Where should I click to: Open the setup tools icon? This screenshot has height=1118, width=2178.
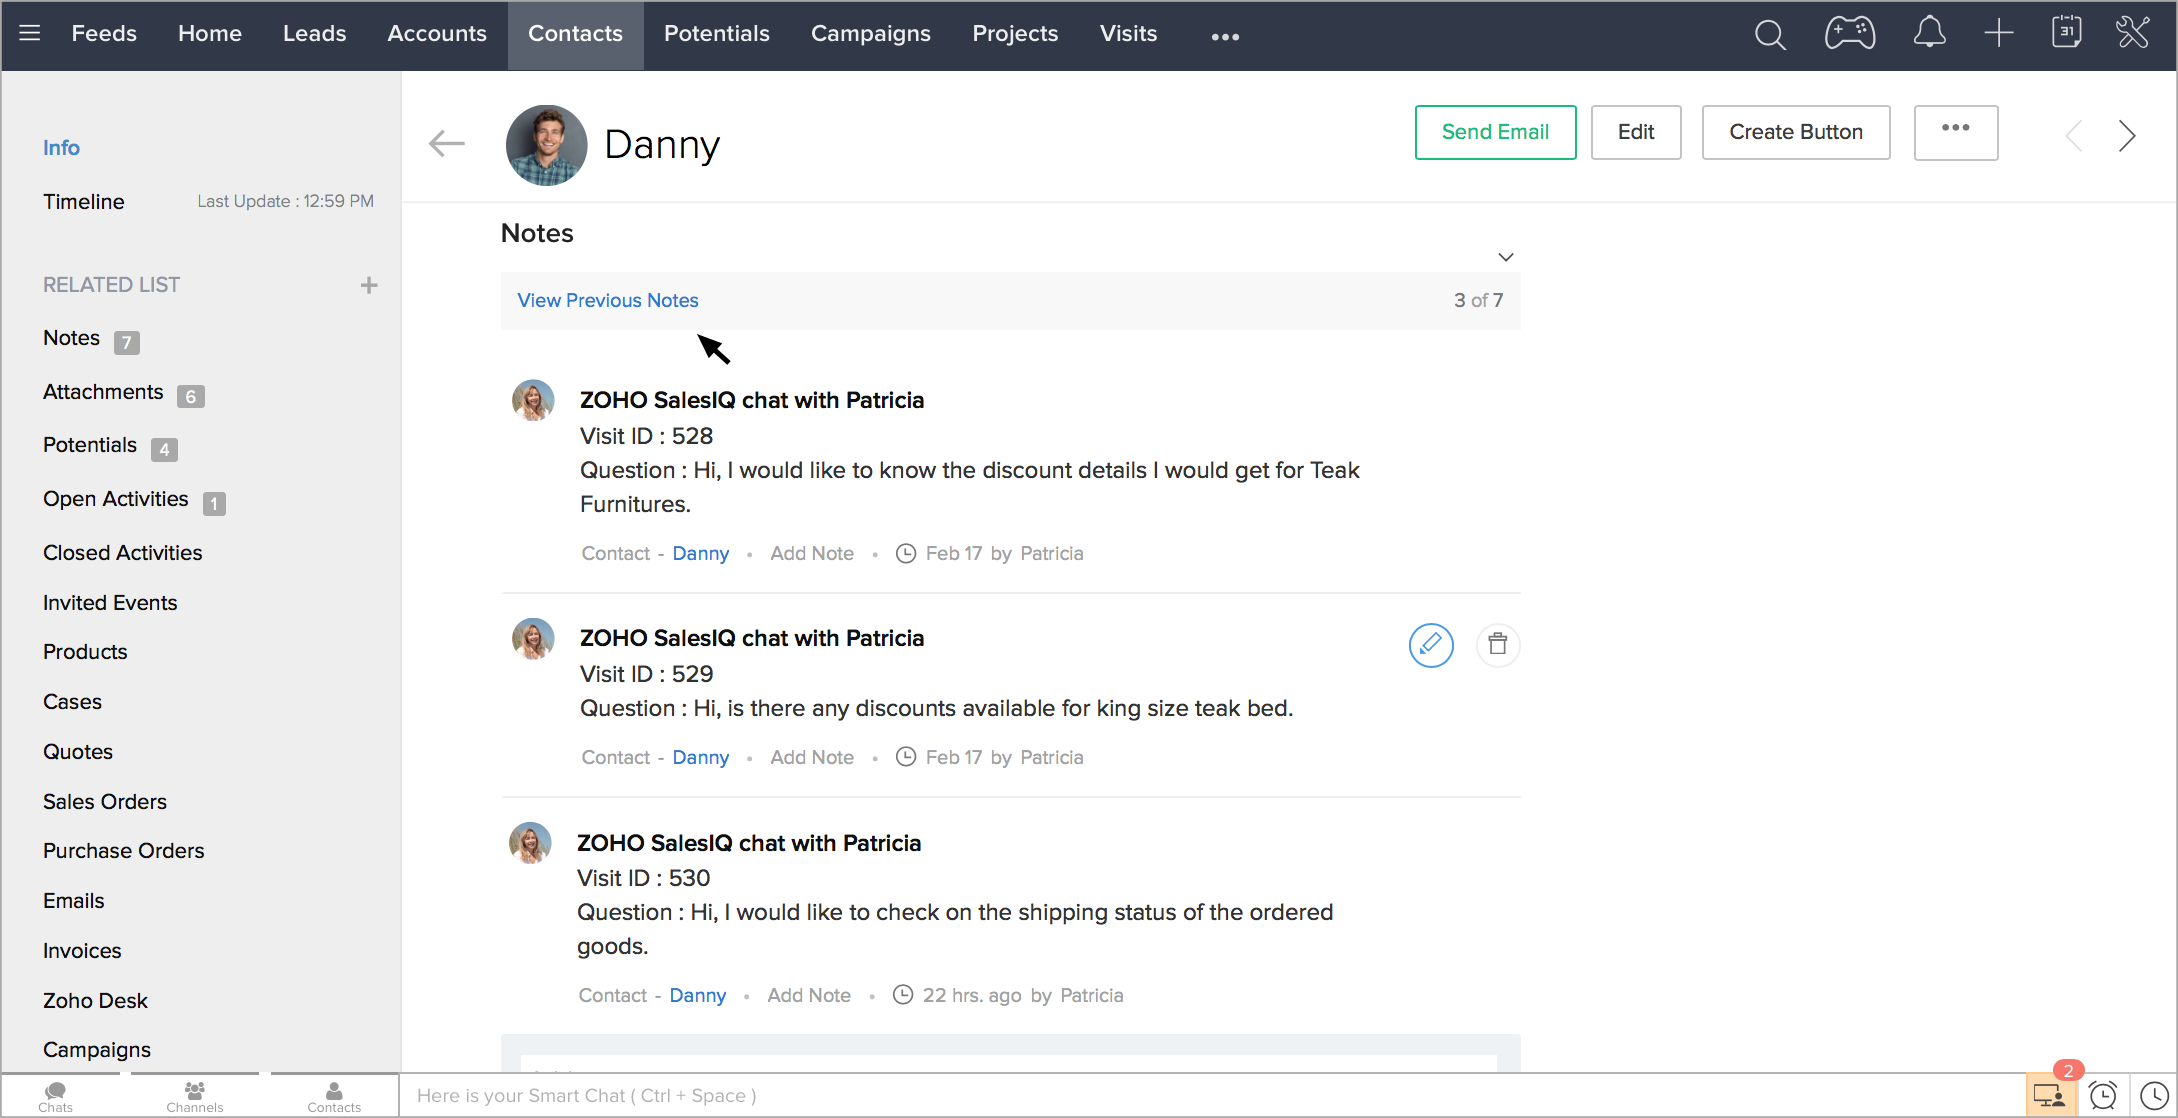pyautogui.click(x=2132, y=33)
